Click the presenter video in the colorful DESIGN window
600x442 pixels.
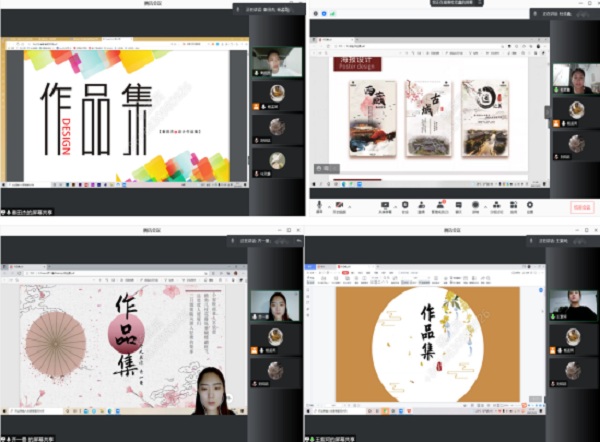(277, 62)
